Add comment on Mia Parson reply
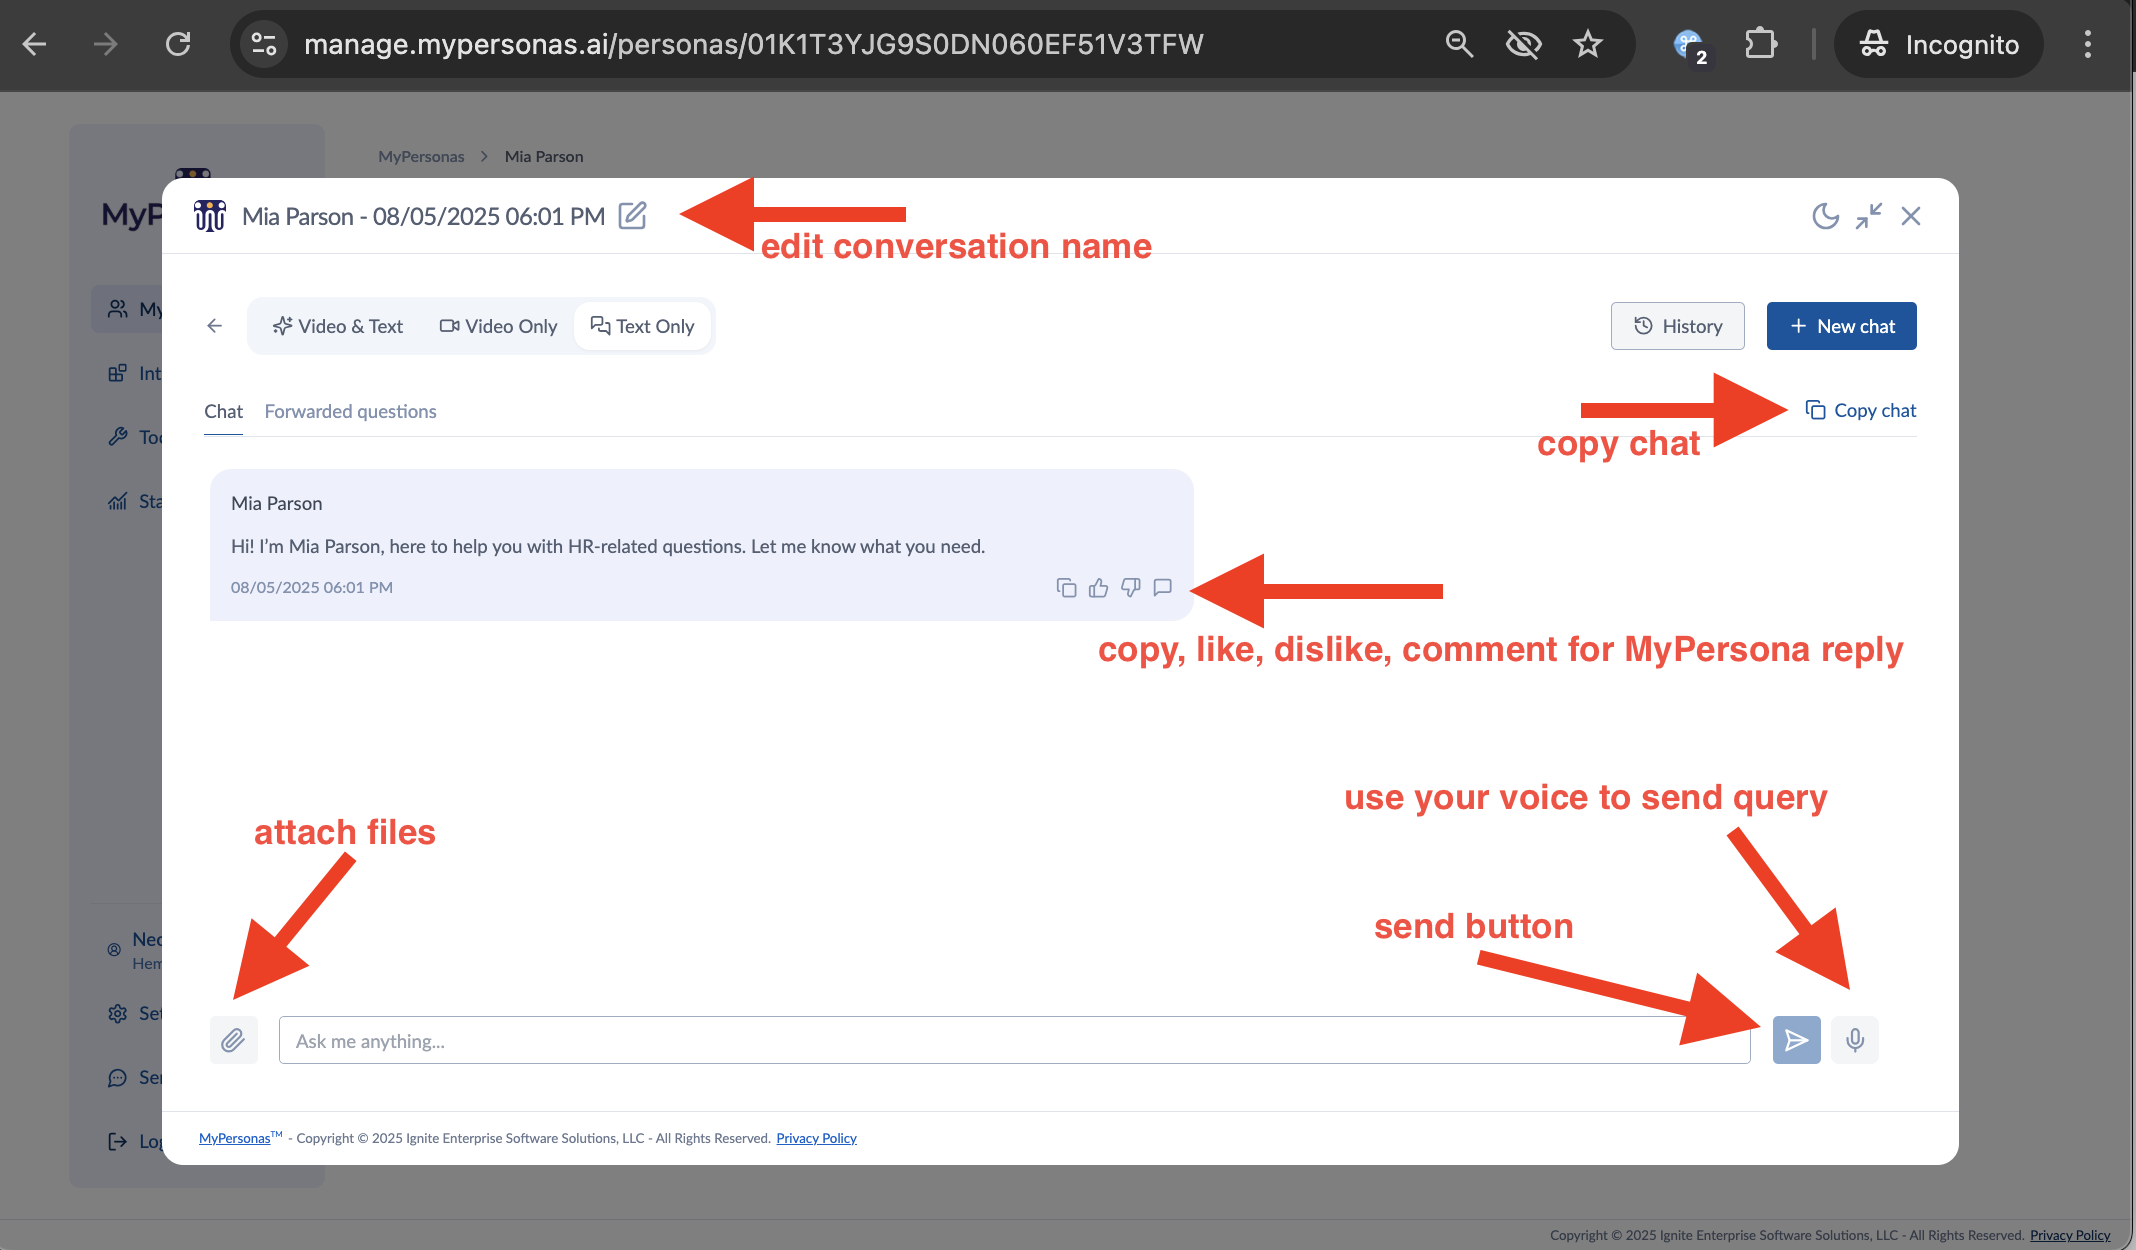The width and height of the screenshot is (2136, 1250). click(1162, 588)
